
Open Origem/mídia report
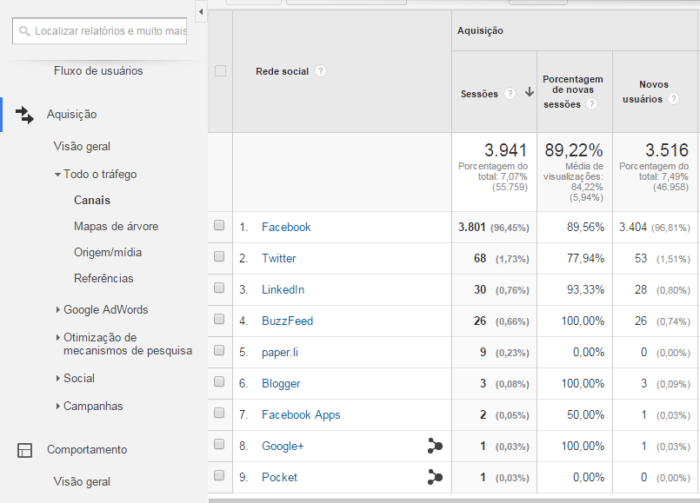coord(108,253)
